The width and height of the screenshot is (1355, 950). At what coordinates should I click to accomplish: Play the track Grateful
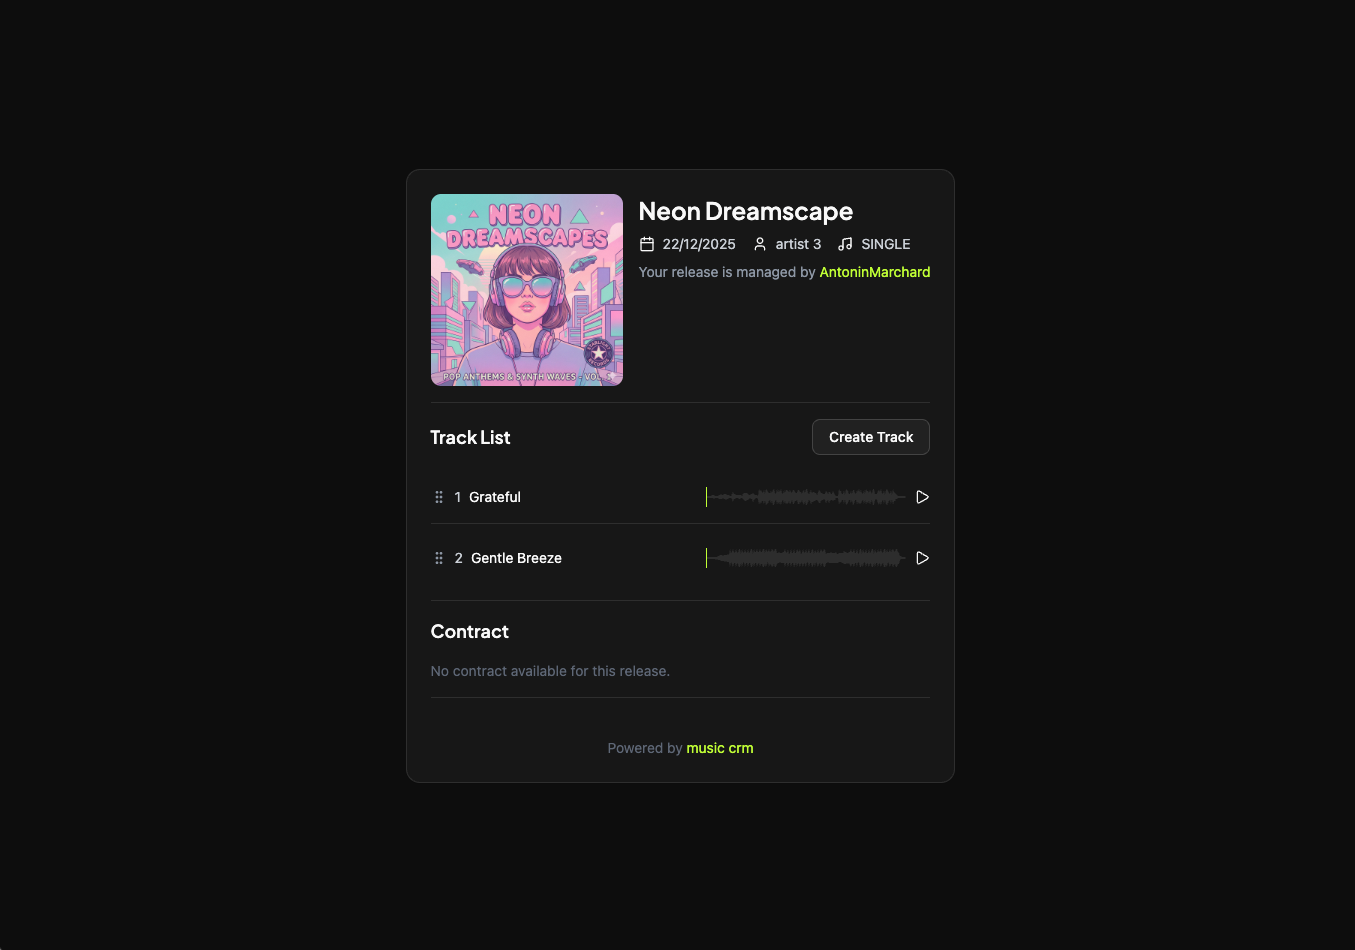tap(921, 496)
